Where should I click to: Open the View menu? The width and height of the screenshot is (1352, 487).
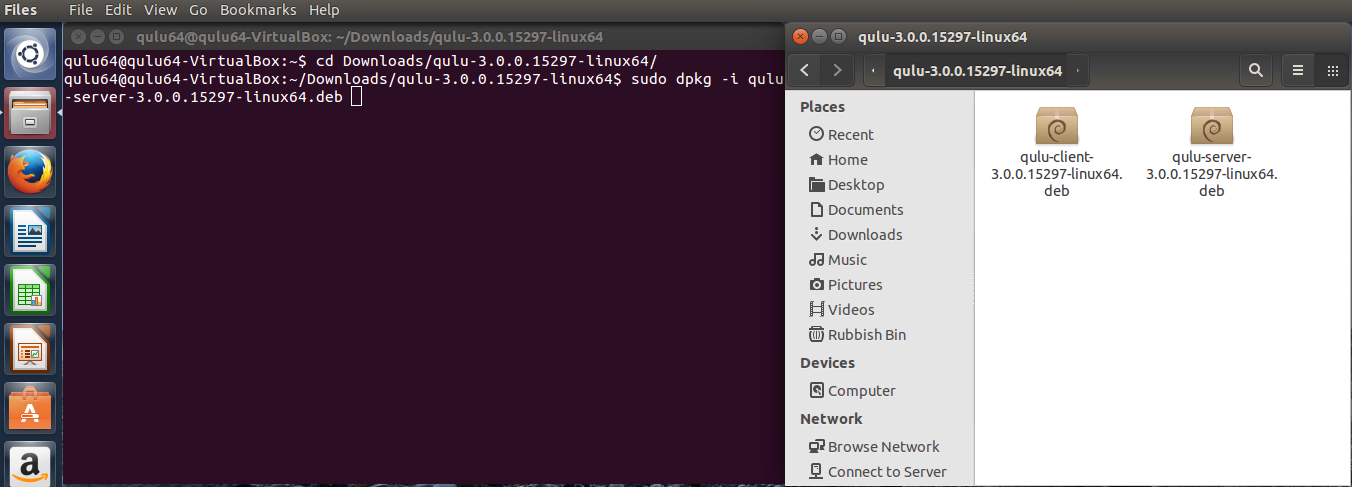(160, 10)
